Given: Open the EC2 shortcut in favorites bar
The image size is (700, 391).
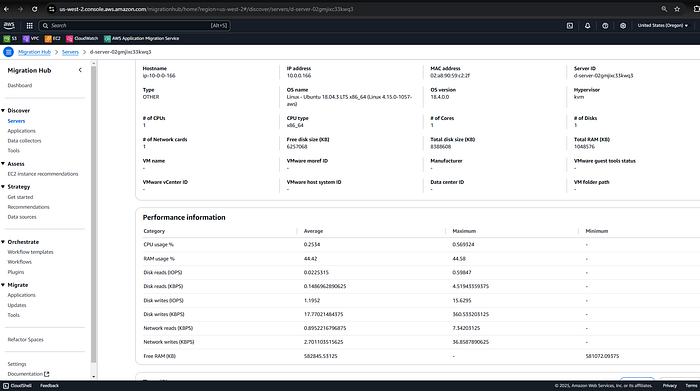Looking at the screenshot, I should point(53,38).
